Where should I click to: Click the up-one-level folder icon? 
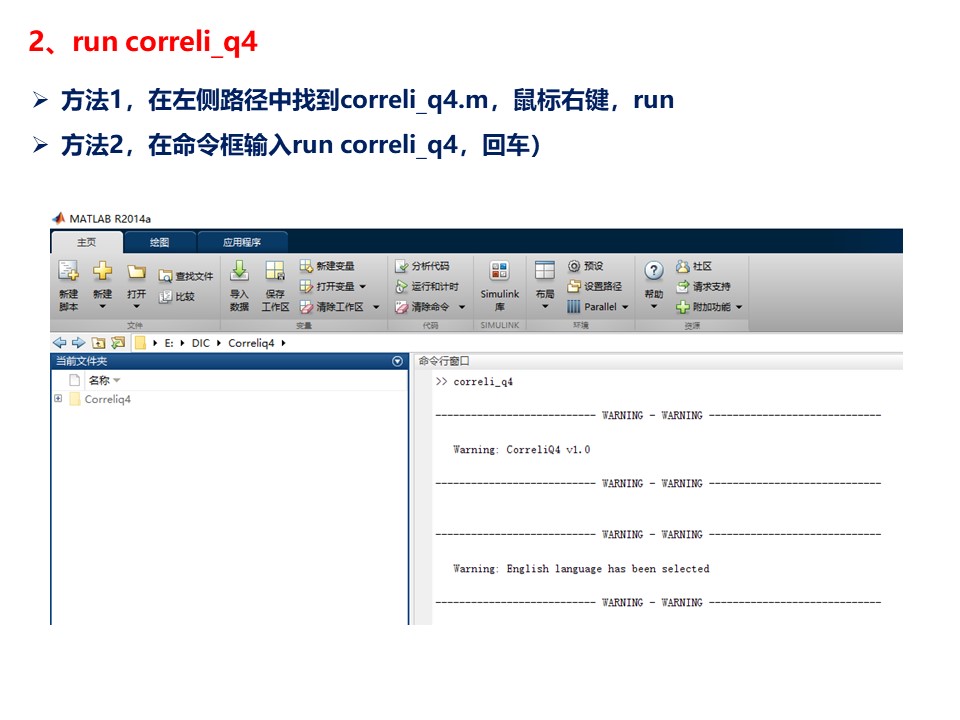[98, 343]
